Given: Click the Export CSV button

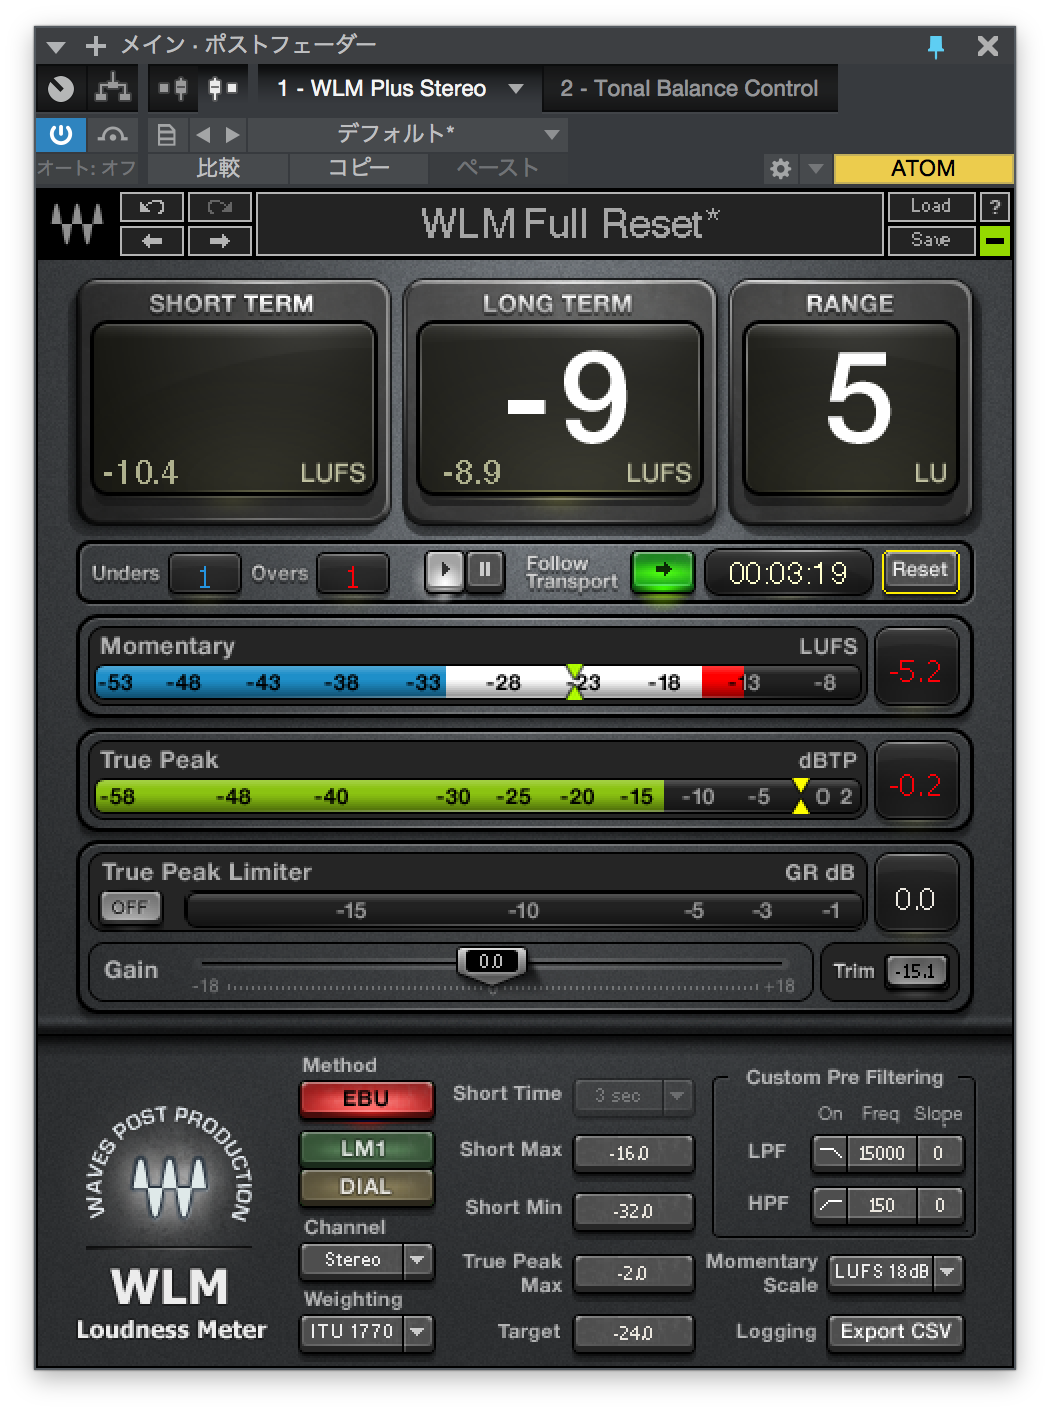Looking at the screenshot, I should pos(896,1332).
